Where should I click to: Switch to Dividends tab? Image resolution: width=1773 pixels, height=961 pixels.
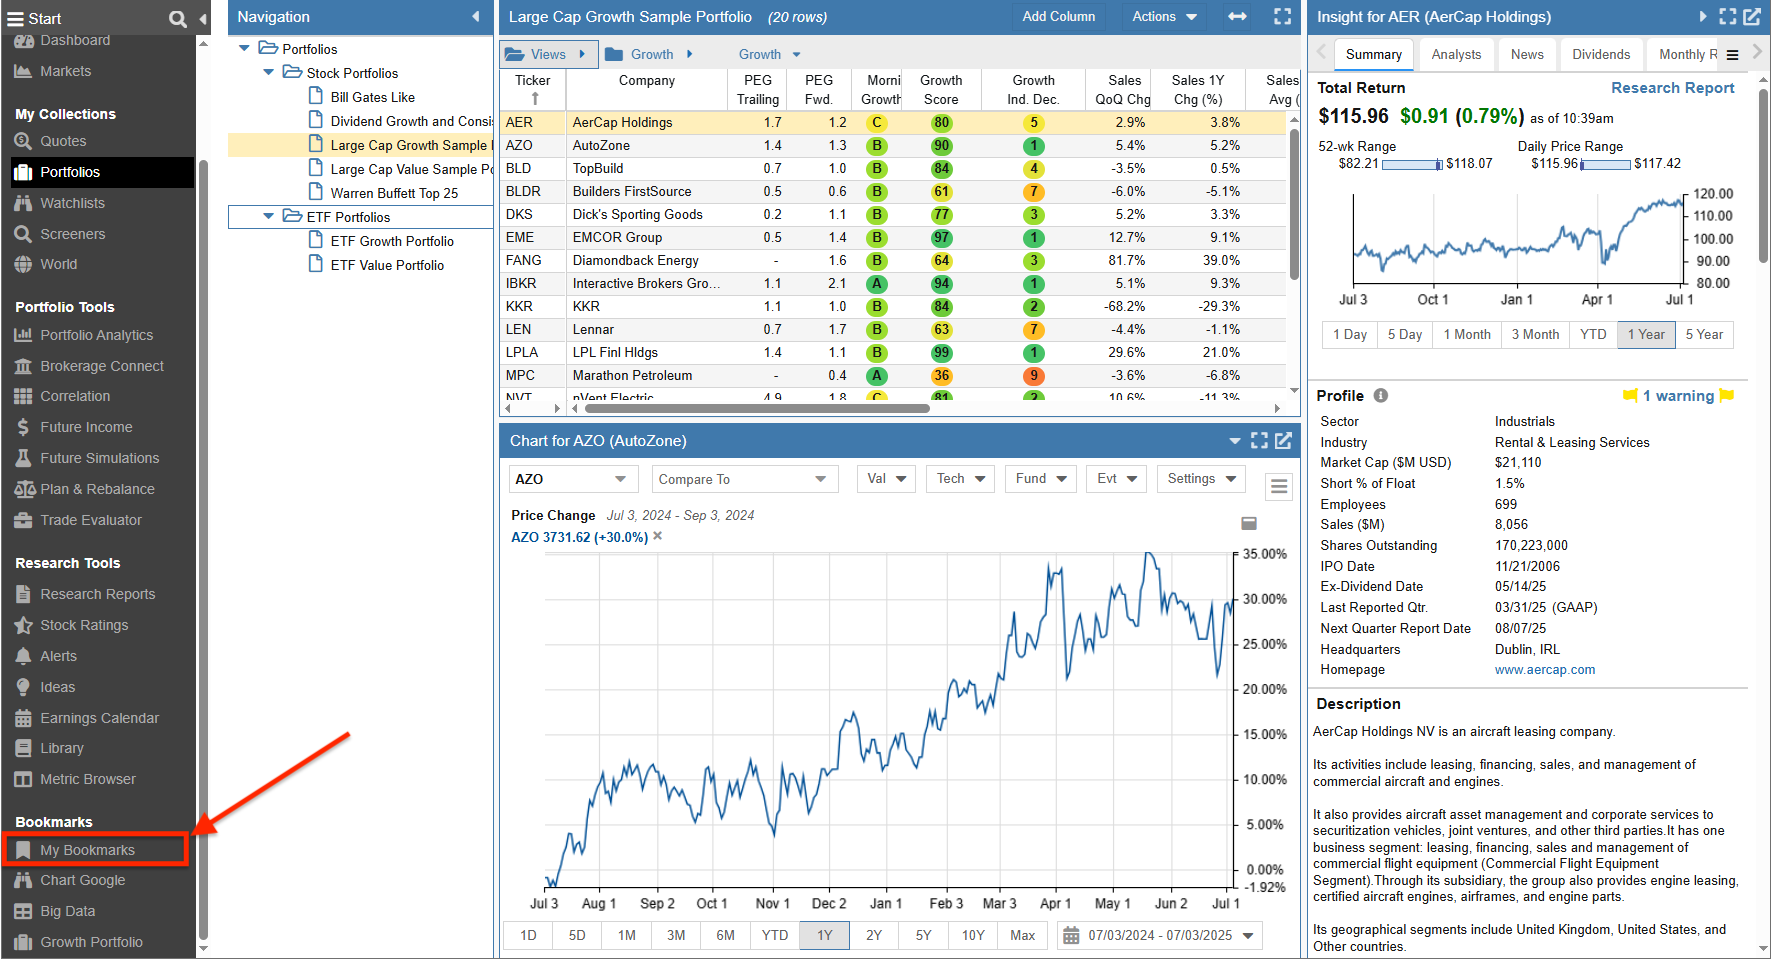click(x=1600, y=55)
